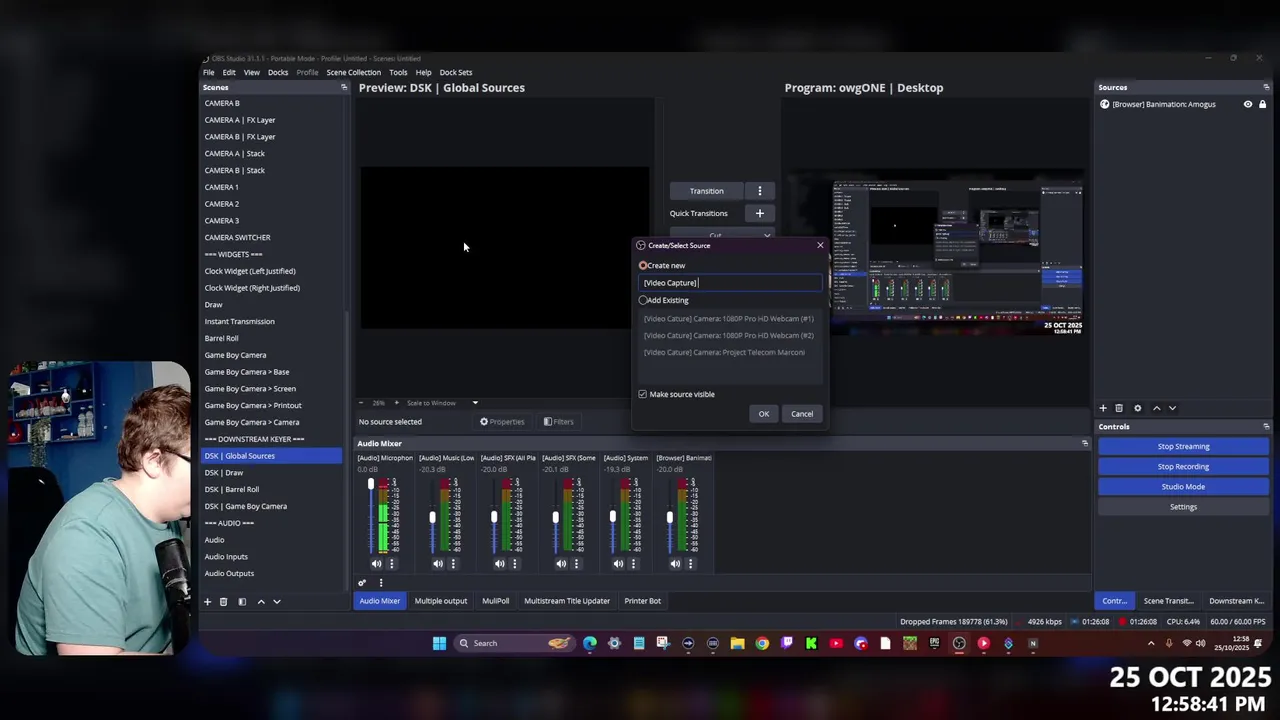Image resolution: width=1280 pixels, height=720 pixels.
Task: Open source properties gear in Sources panel
Action: tap(1137, 408)
